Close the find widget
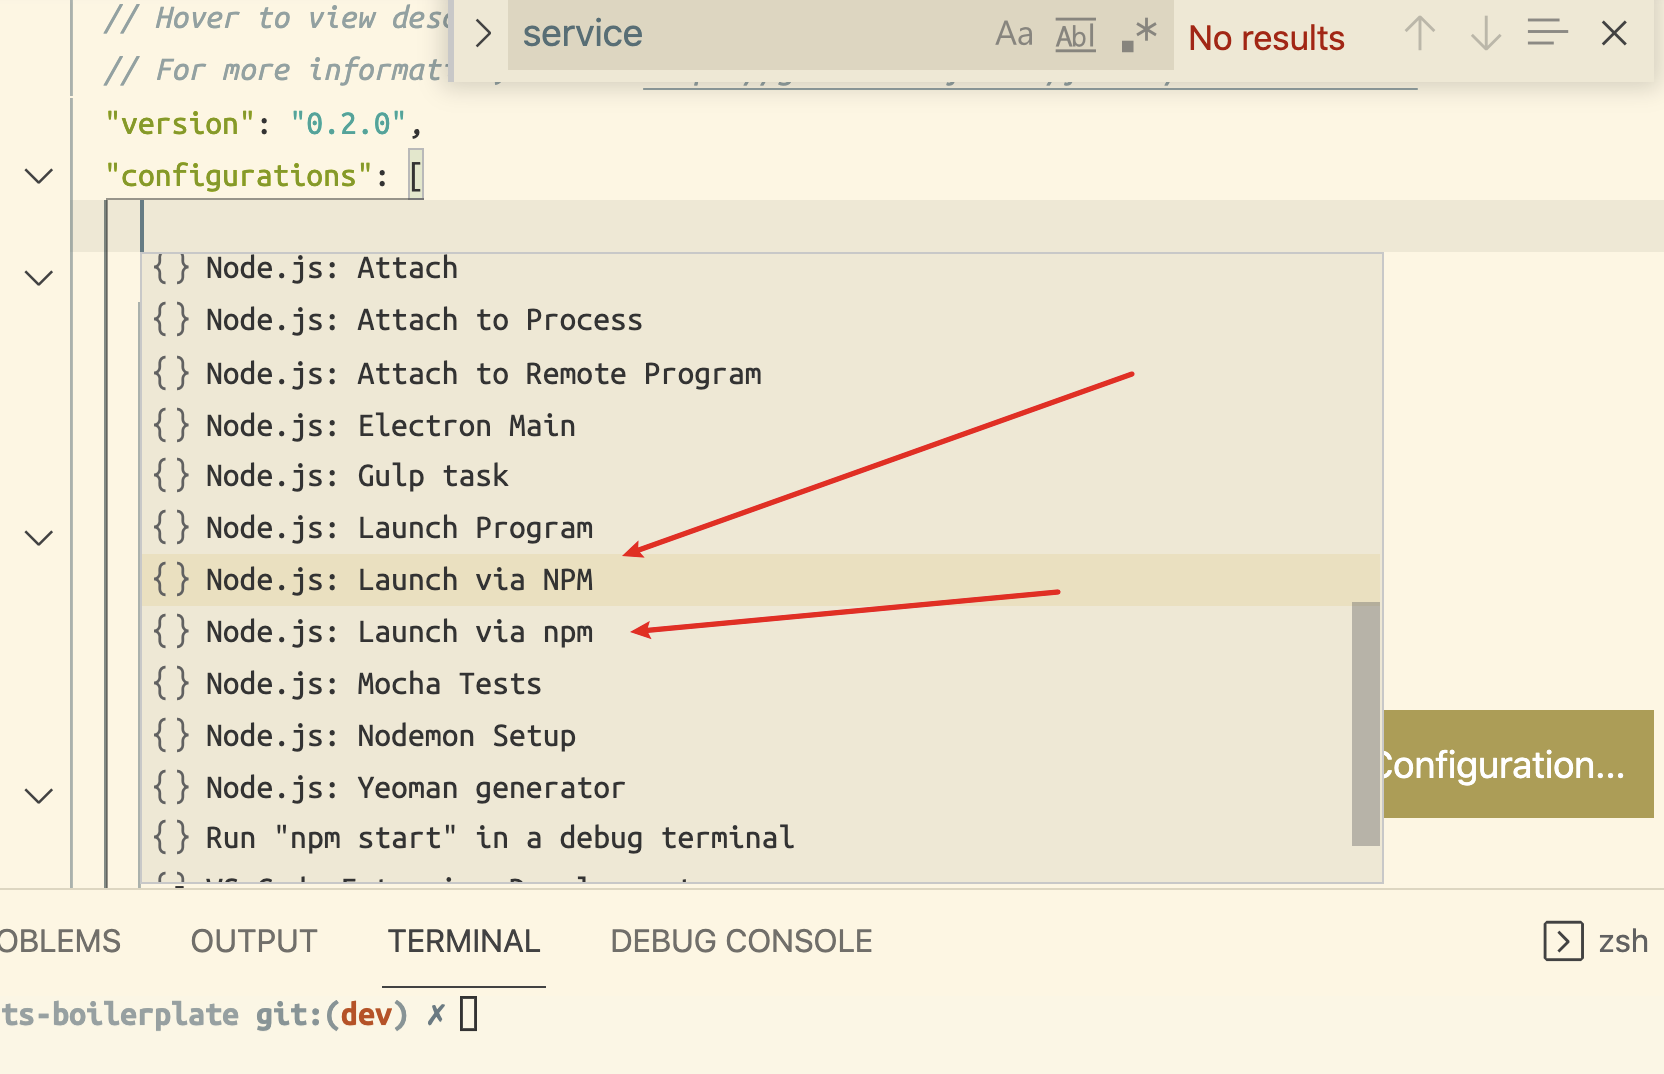Viewport: 1664px width, 1074px height. coord(1614,34)
